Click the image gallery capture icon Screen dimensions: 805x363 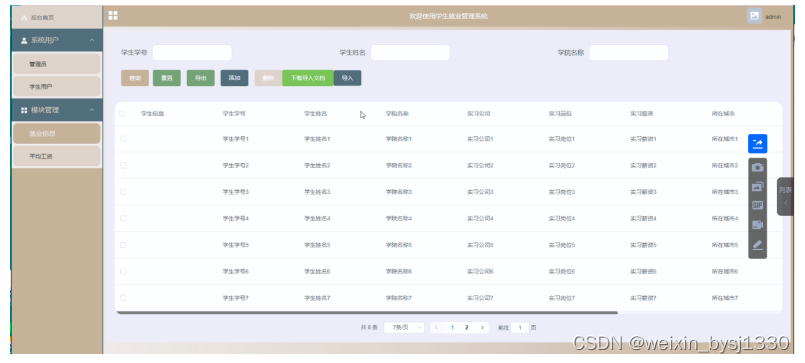point(757,186)
